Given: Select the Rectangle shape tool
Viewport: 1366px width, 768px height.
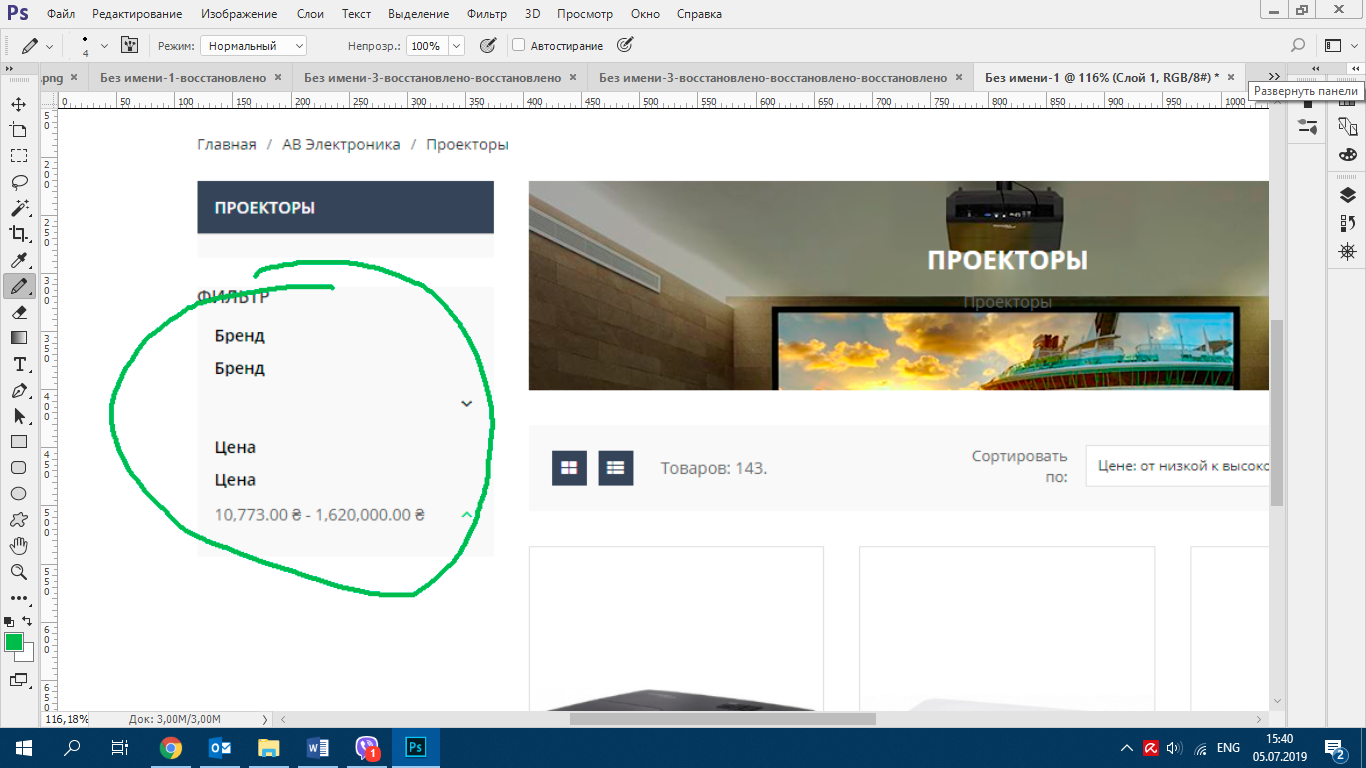Looking at the screenshot, I should [x=18, y=442].
